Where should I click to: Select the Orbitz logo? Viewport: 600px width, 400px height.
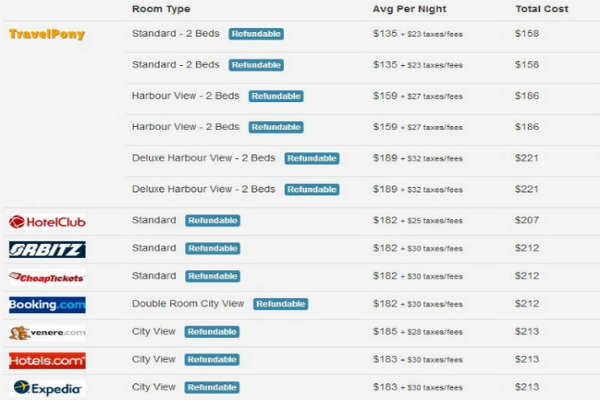point(47,249)
